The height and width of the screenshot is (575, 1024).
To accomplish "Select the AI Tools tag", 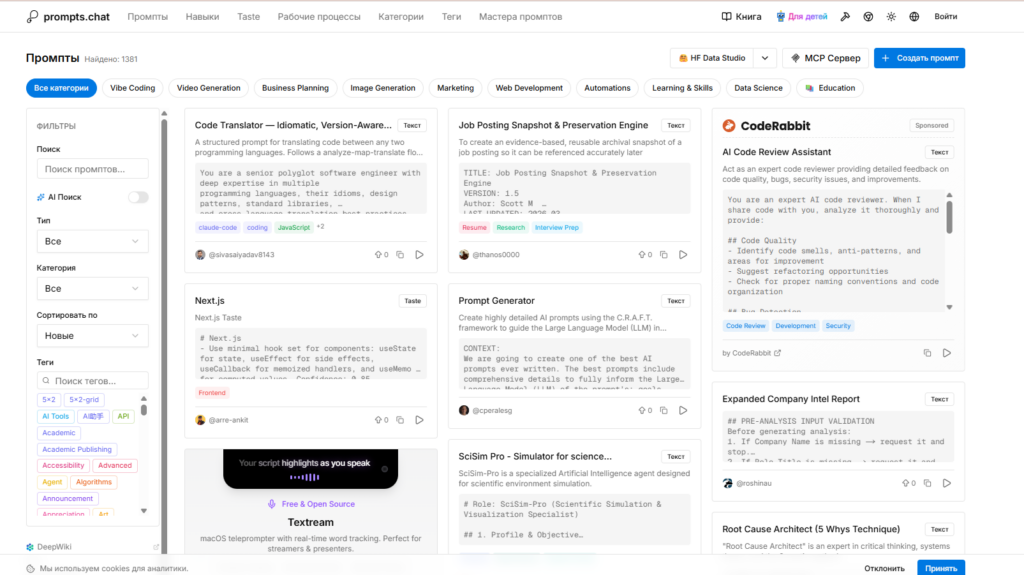I will [56, 416].
